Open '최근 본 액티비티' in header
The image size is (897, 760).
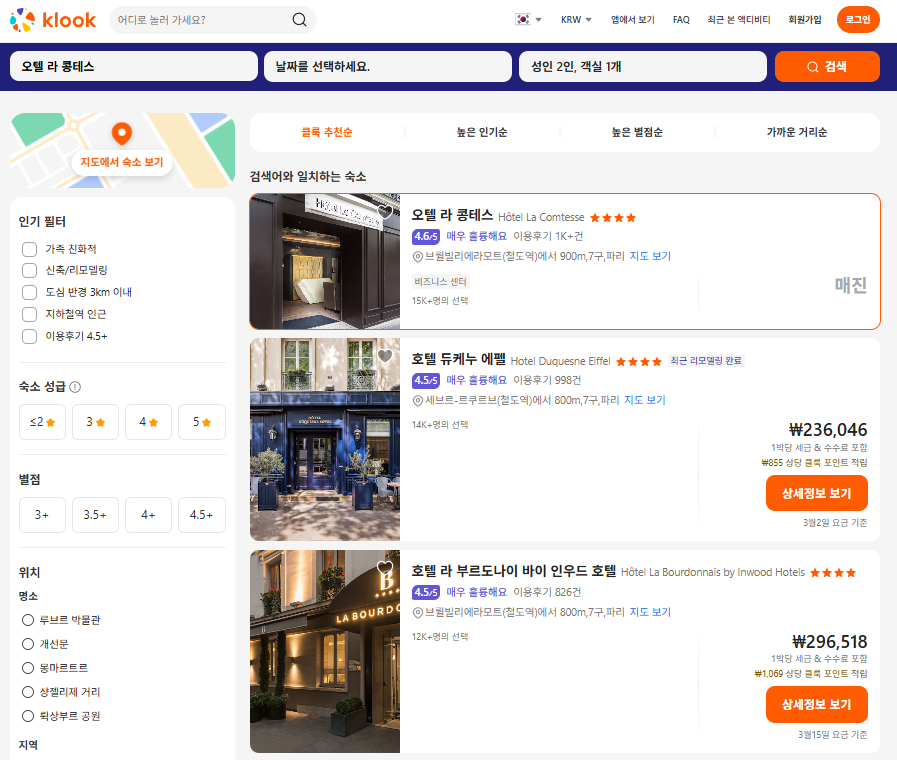739,19
